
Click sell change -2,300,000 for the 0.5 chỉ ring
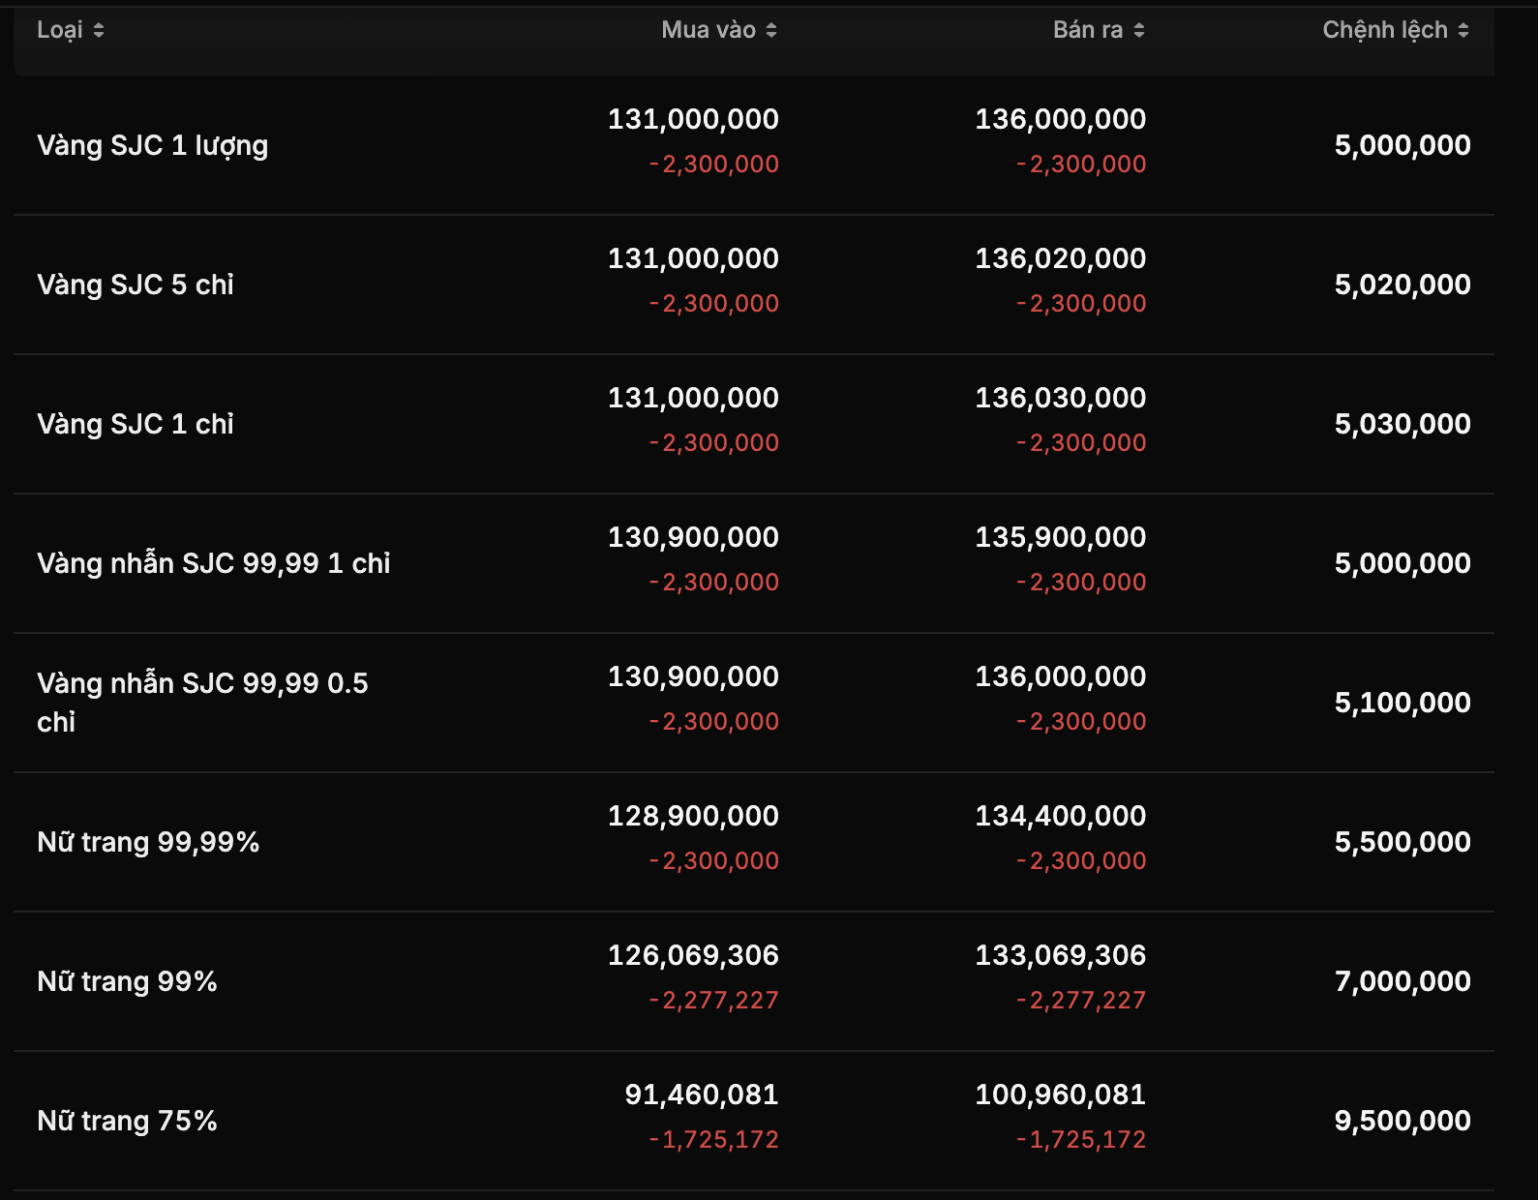click(1082, 721)
